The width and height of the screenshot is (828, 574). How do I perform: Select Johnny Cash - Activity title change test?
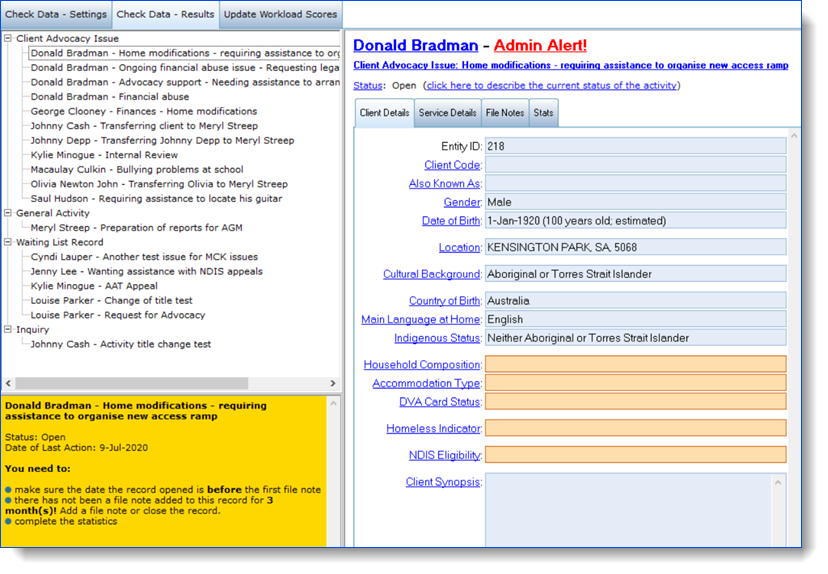point(120,344)
